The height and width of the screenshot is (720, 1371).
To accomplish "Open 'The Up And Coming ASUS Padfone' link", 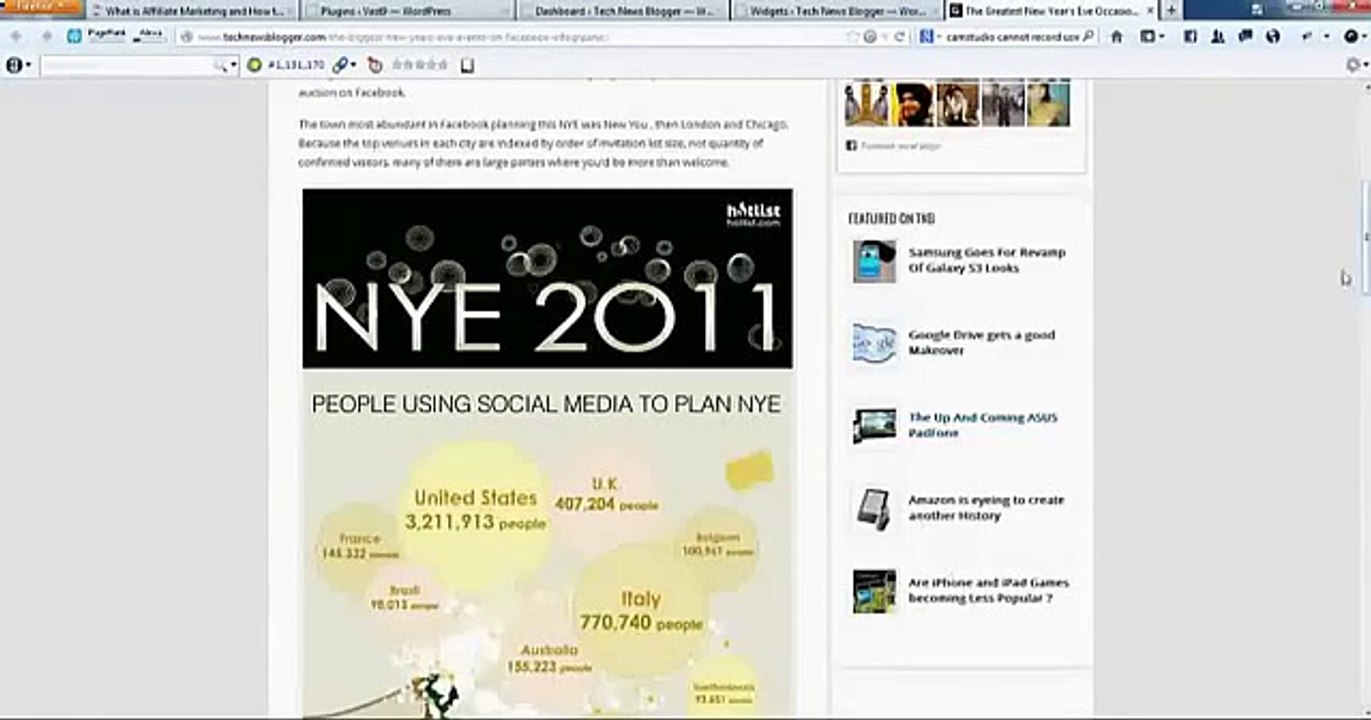I will [x=982, y=425].
